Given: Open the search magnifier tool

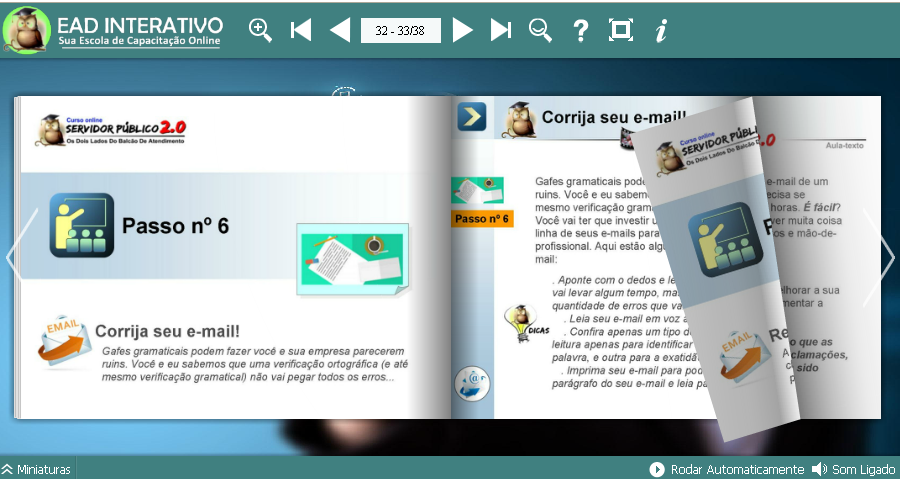Looking at the screenshot, I should 540,30.
